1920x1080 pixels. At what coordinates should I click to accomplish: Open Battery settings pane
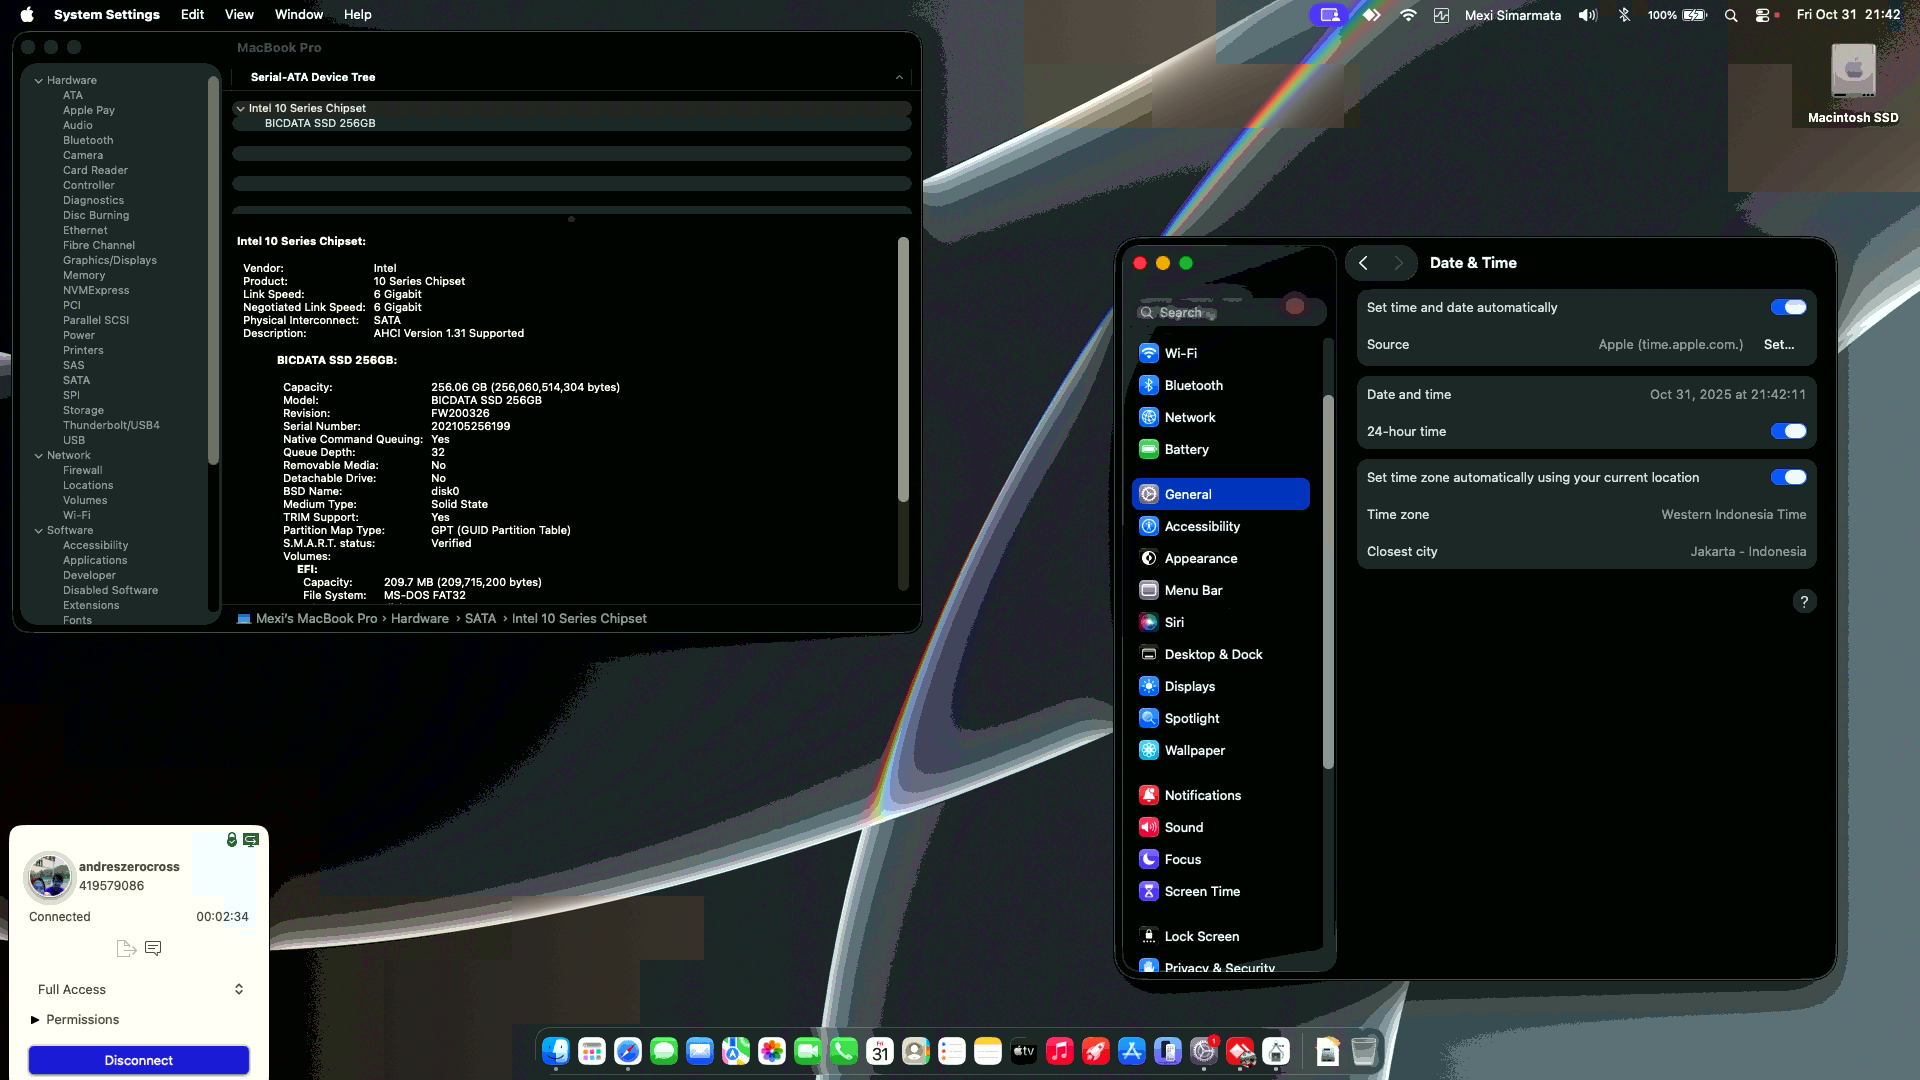click(1220, 449)
